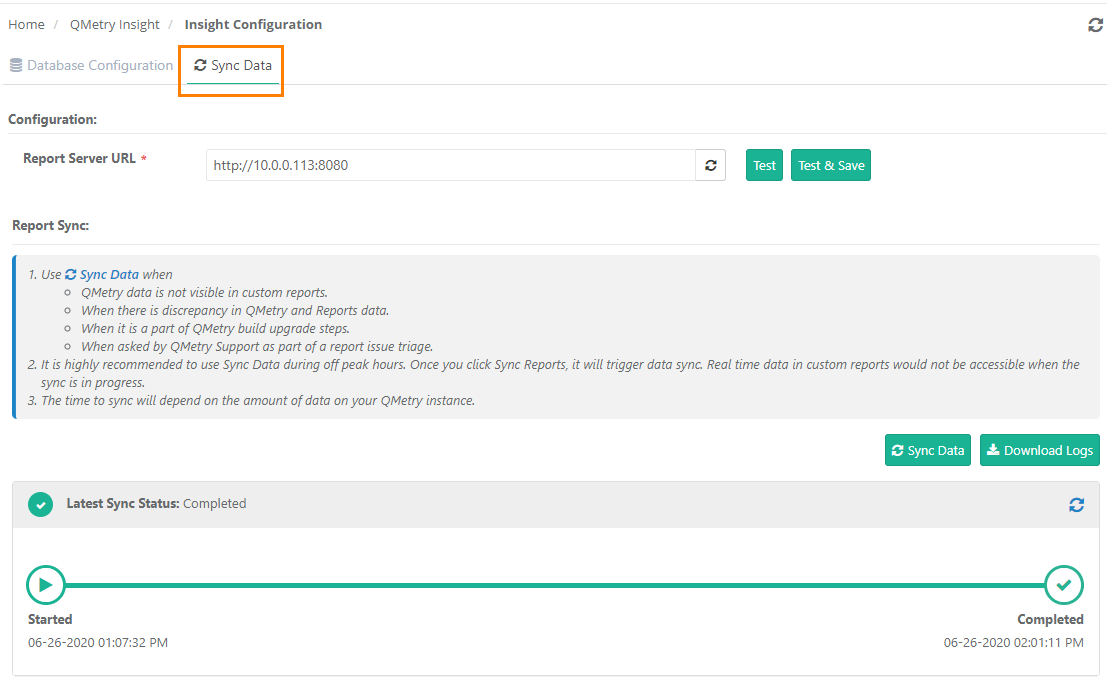Click the sync progress bar line
This screenshot has width=1107, height=684.
(x=555, y=585)
